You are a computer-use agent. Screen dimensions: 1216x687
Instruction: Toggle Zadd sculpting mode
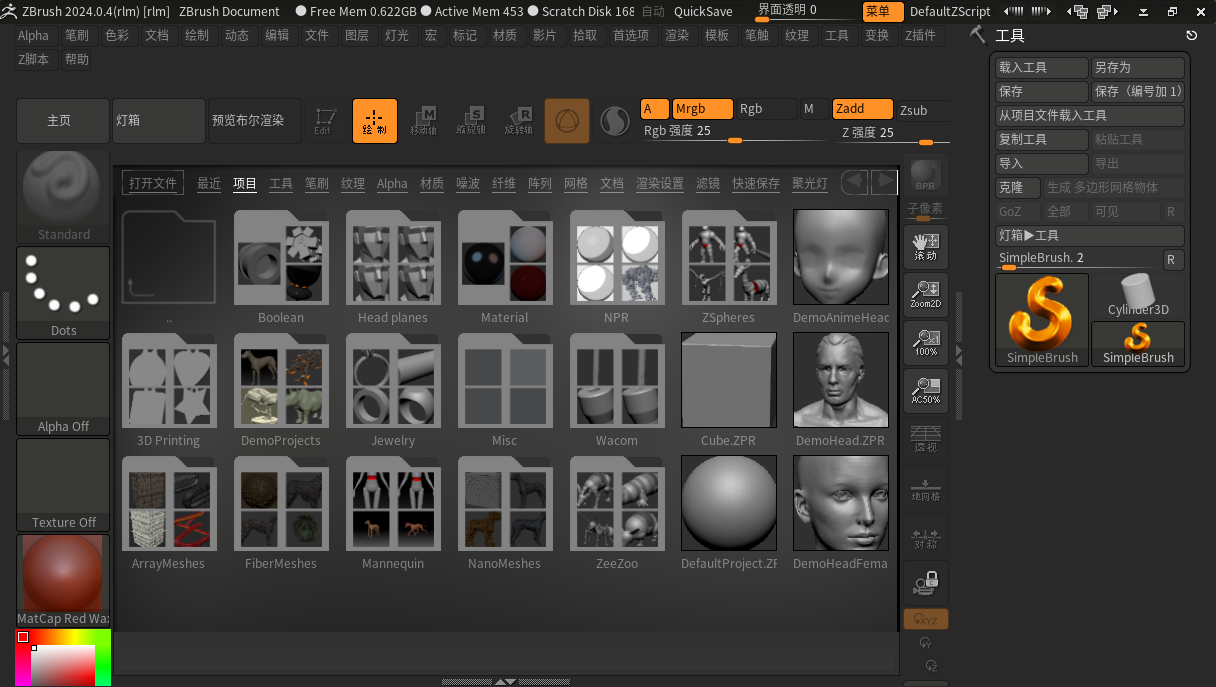tap(861, 108)
